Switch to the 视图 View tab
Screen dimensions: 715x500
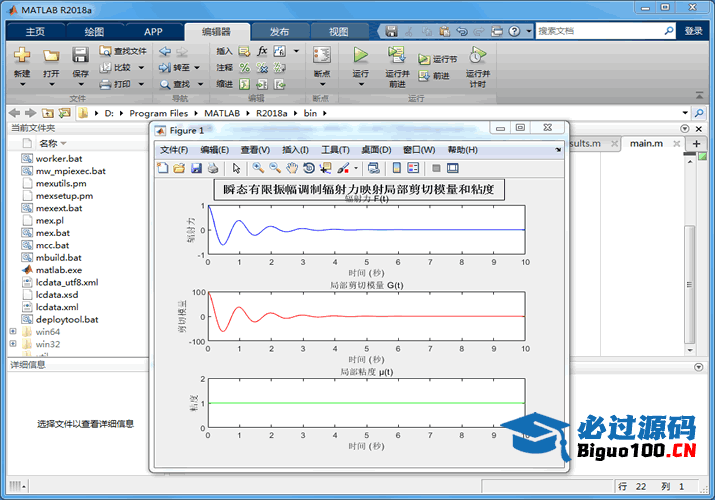338,32
